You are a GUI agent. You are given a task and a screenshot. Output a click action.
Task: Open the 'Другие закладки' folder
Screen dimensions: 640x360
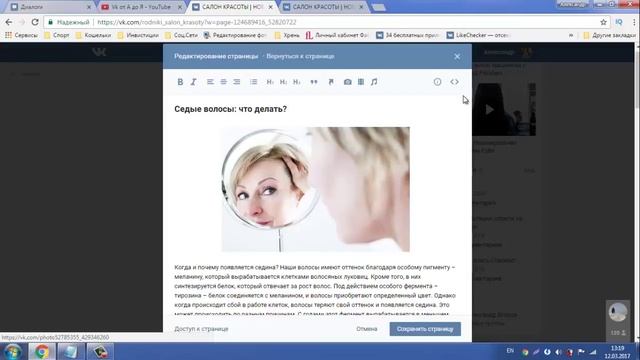point(609,36)
